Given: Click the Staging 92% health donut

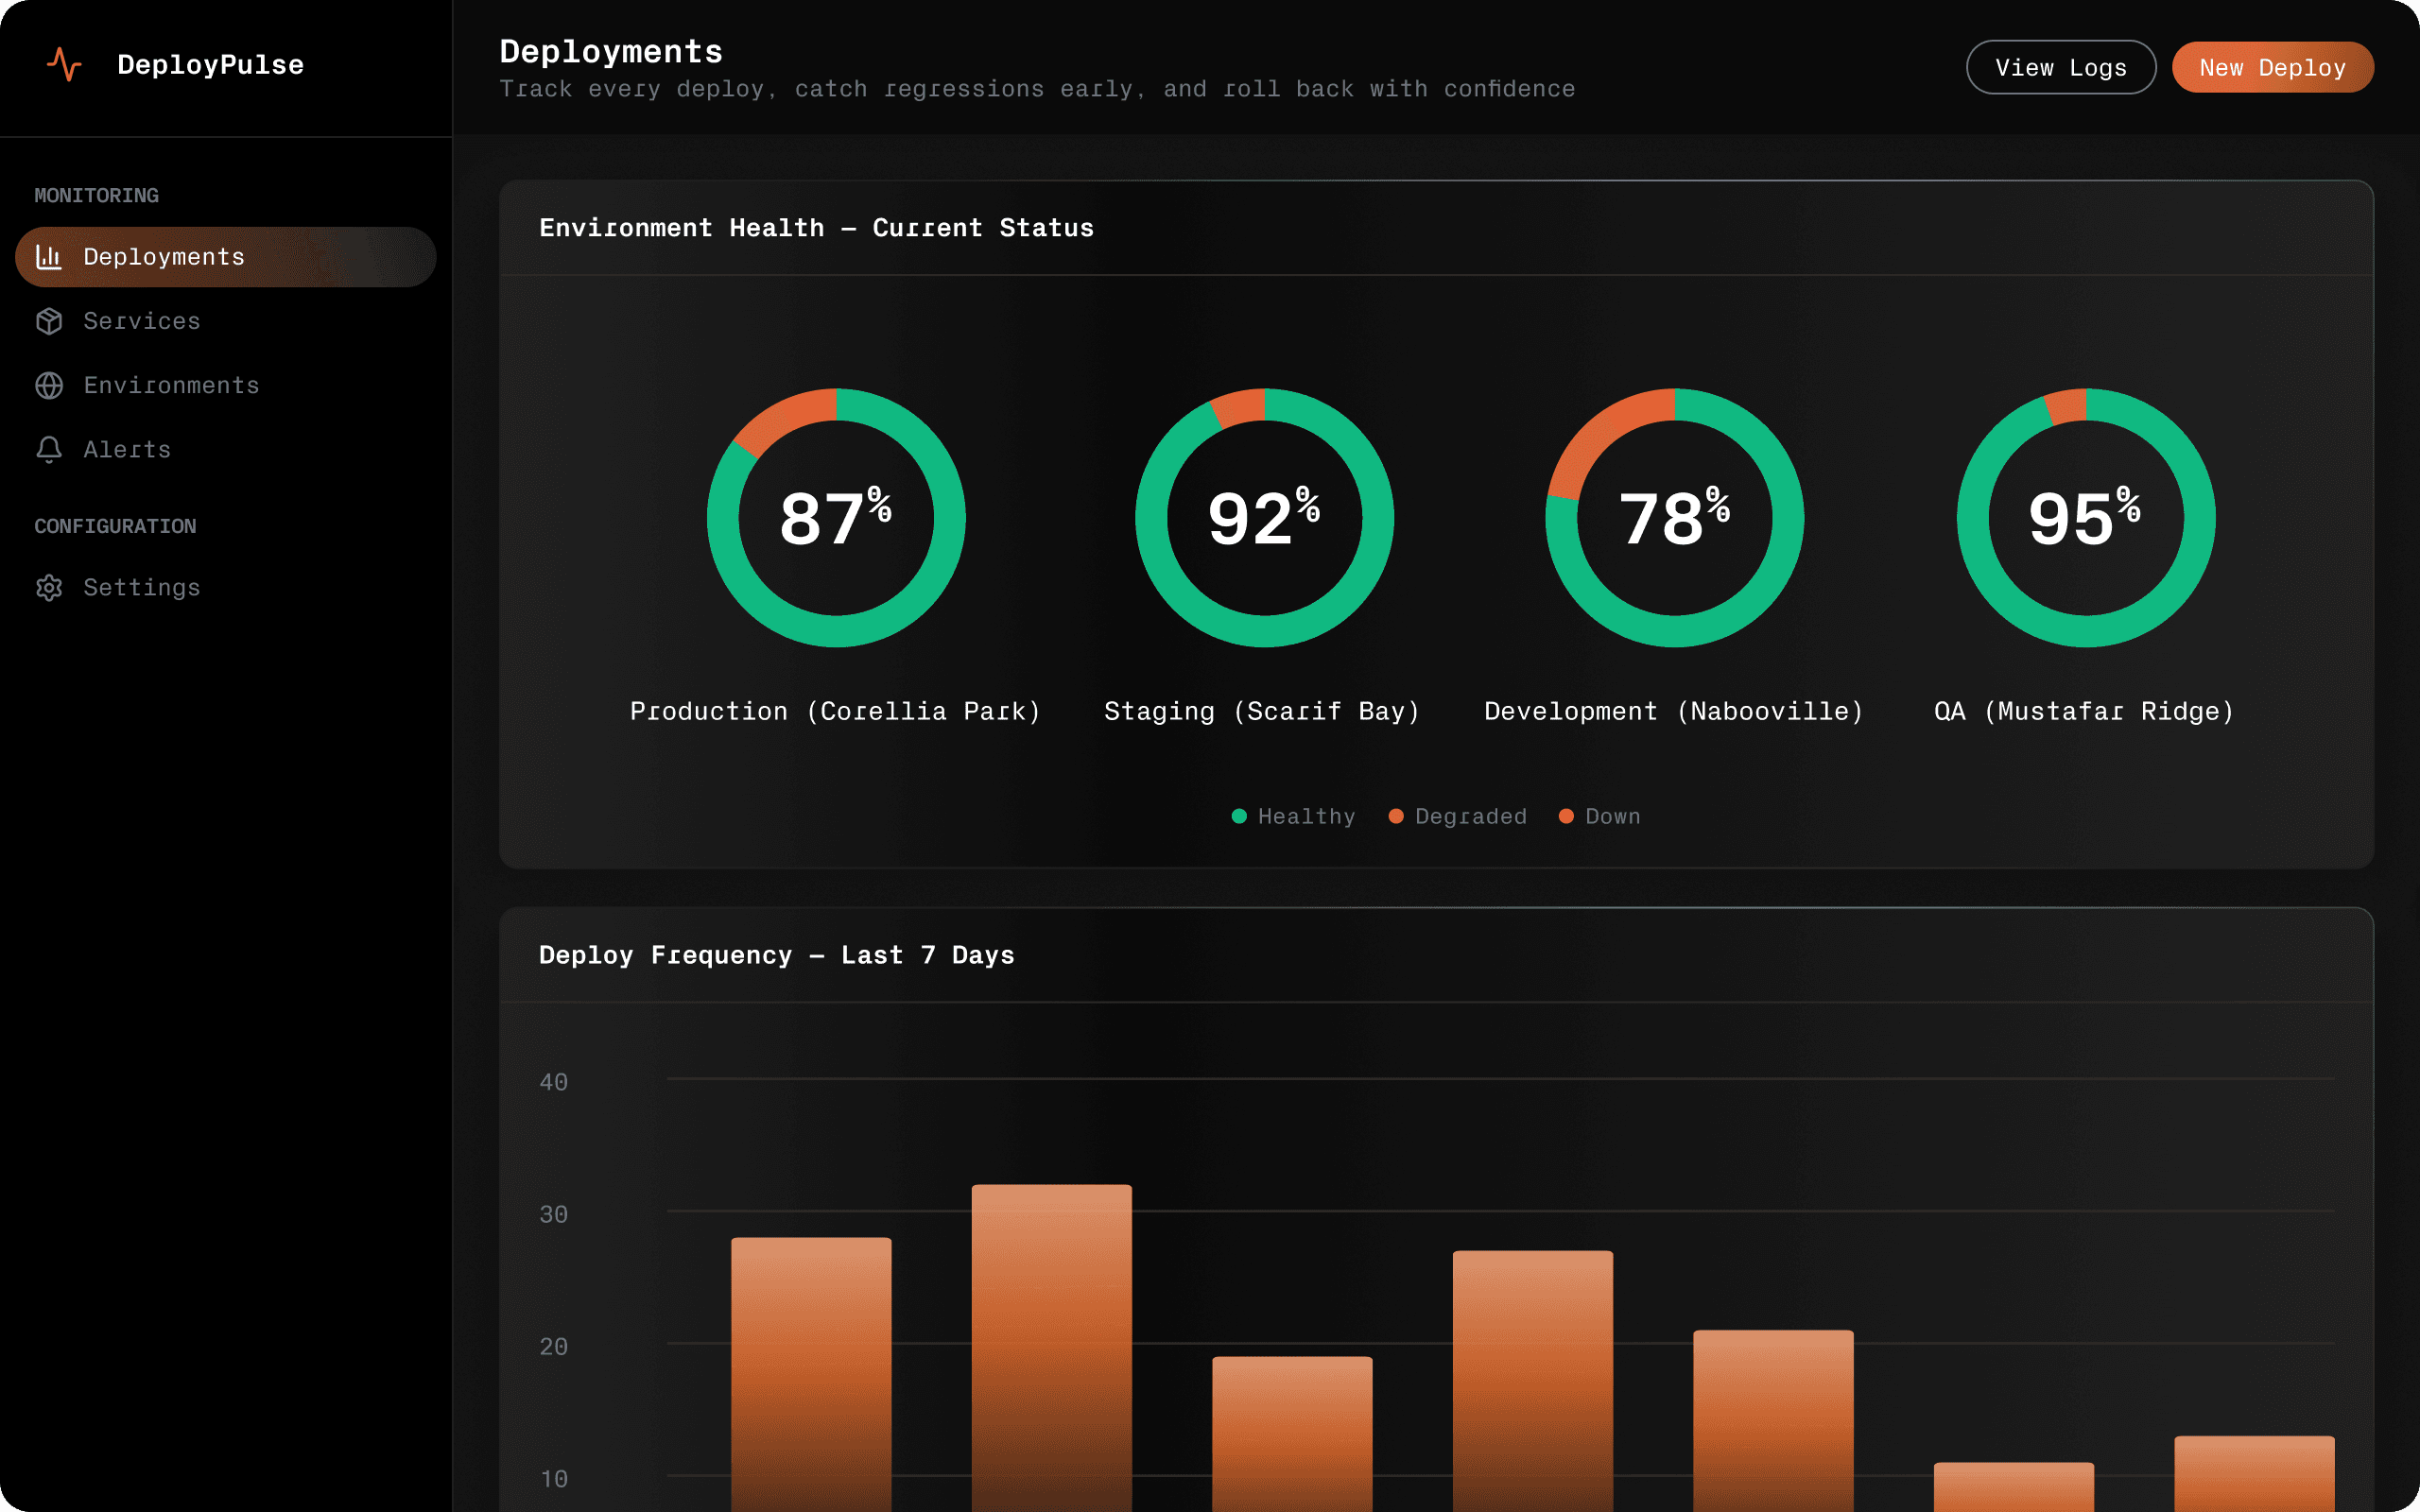Looking at the screenshot, I should 1264,518.
